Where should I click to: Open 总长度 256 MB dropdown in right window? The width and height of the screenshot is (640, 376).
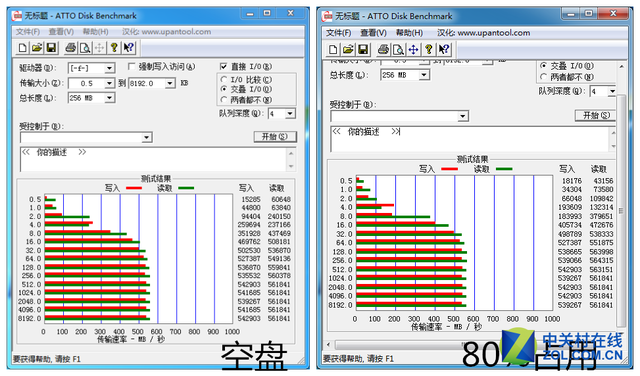(x=424, y=75)
